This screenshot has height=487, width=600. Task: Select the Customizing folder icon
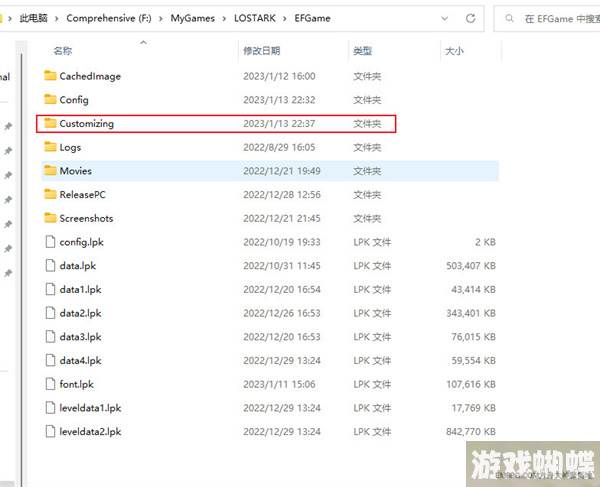pyautogui.click(x=50, y=123)
